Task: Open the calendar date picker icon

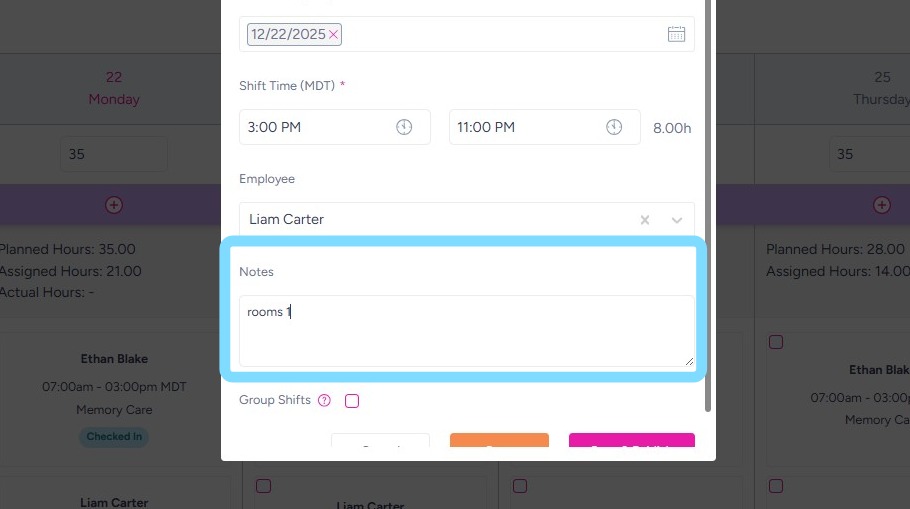Action: tap(676, 34)
